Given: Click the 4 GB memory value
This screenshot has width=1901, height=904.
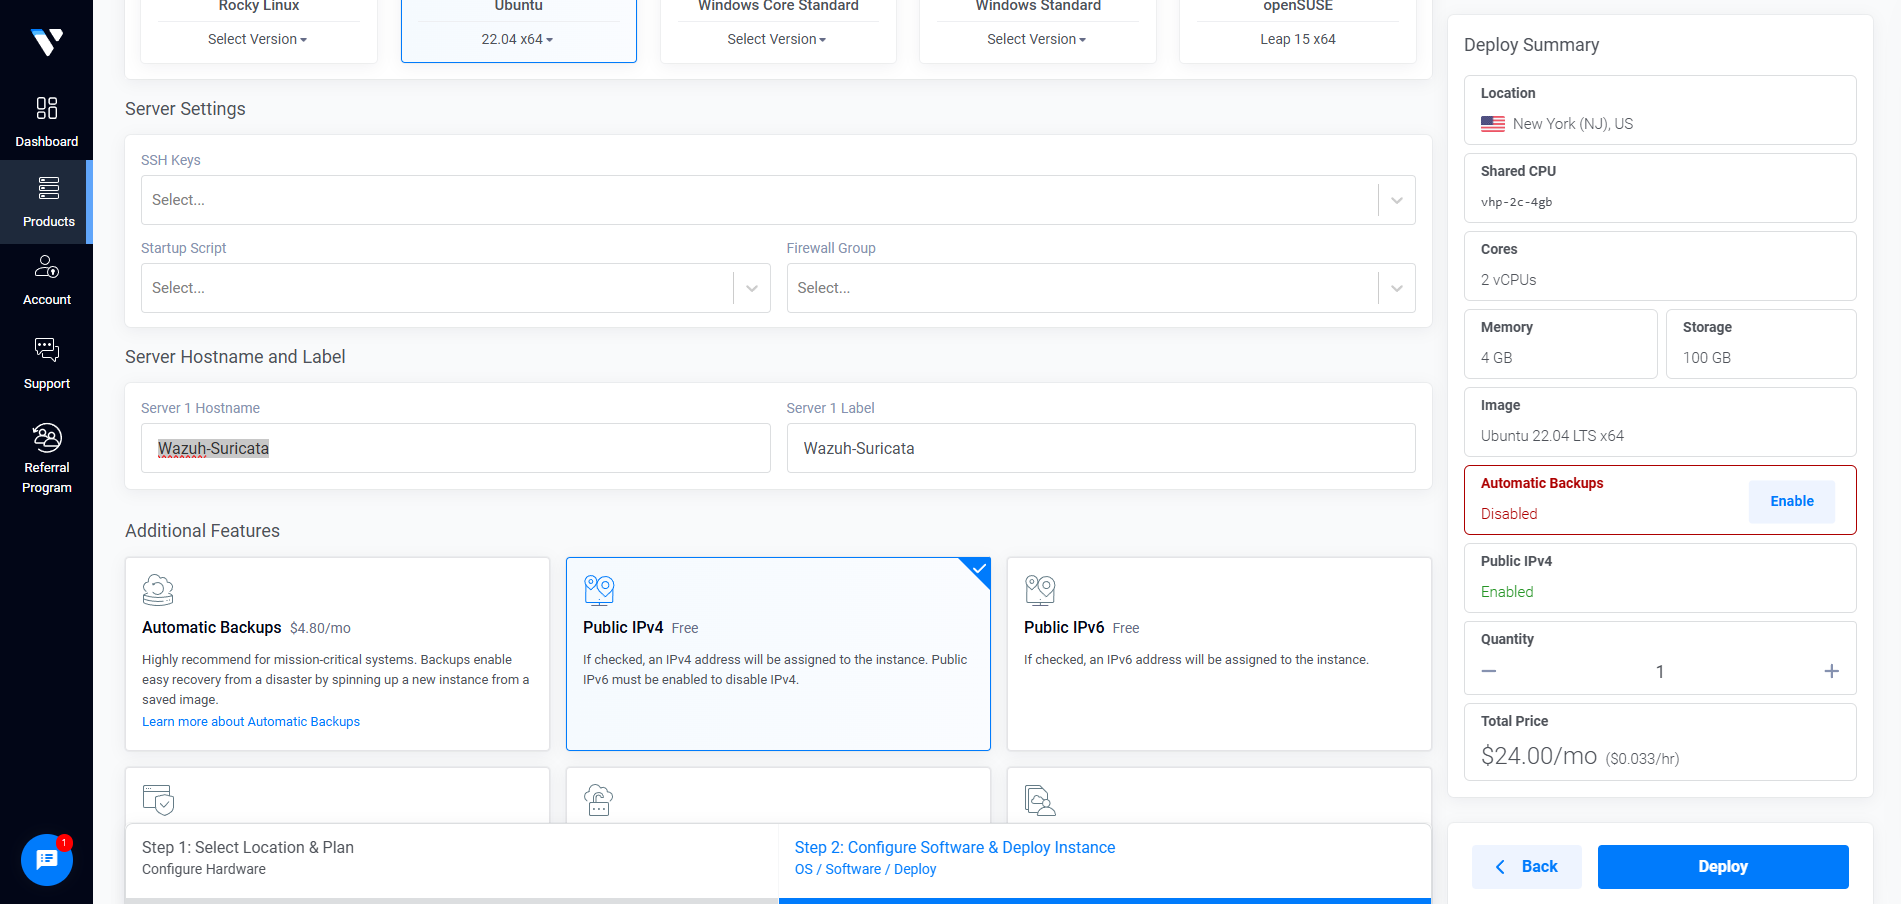Looking at the screenshot, I should point(1496,358).
